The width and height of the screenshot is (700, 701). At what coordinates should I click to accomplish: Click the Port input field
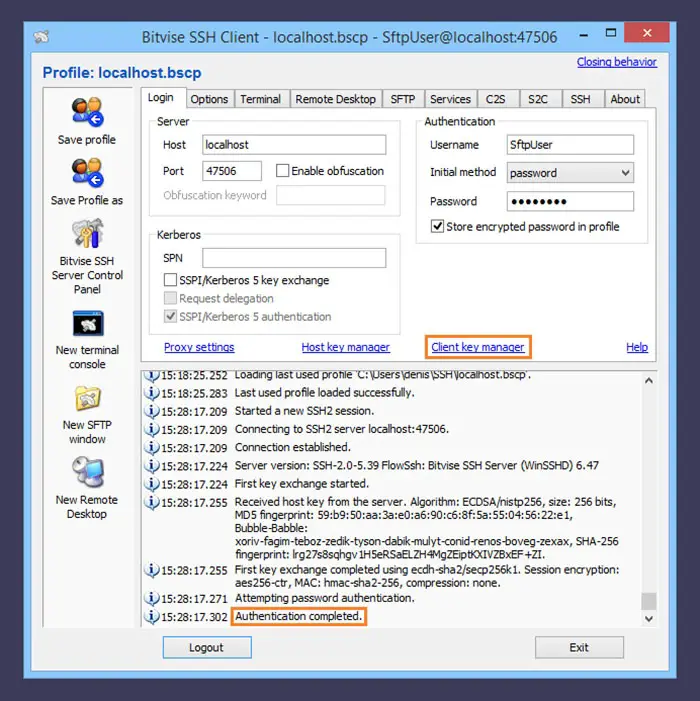click(232, 171)
